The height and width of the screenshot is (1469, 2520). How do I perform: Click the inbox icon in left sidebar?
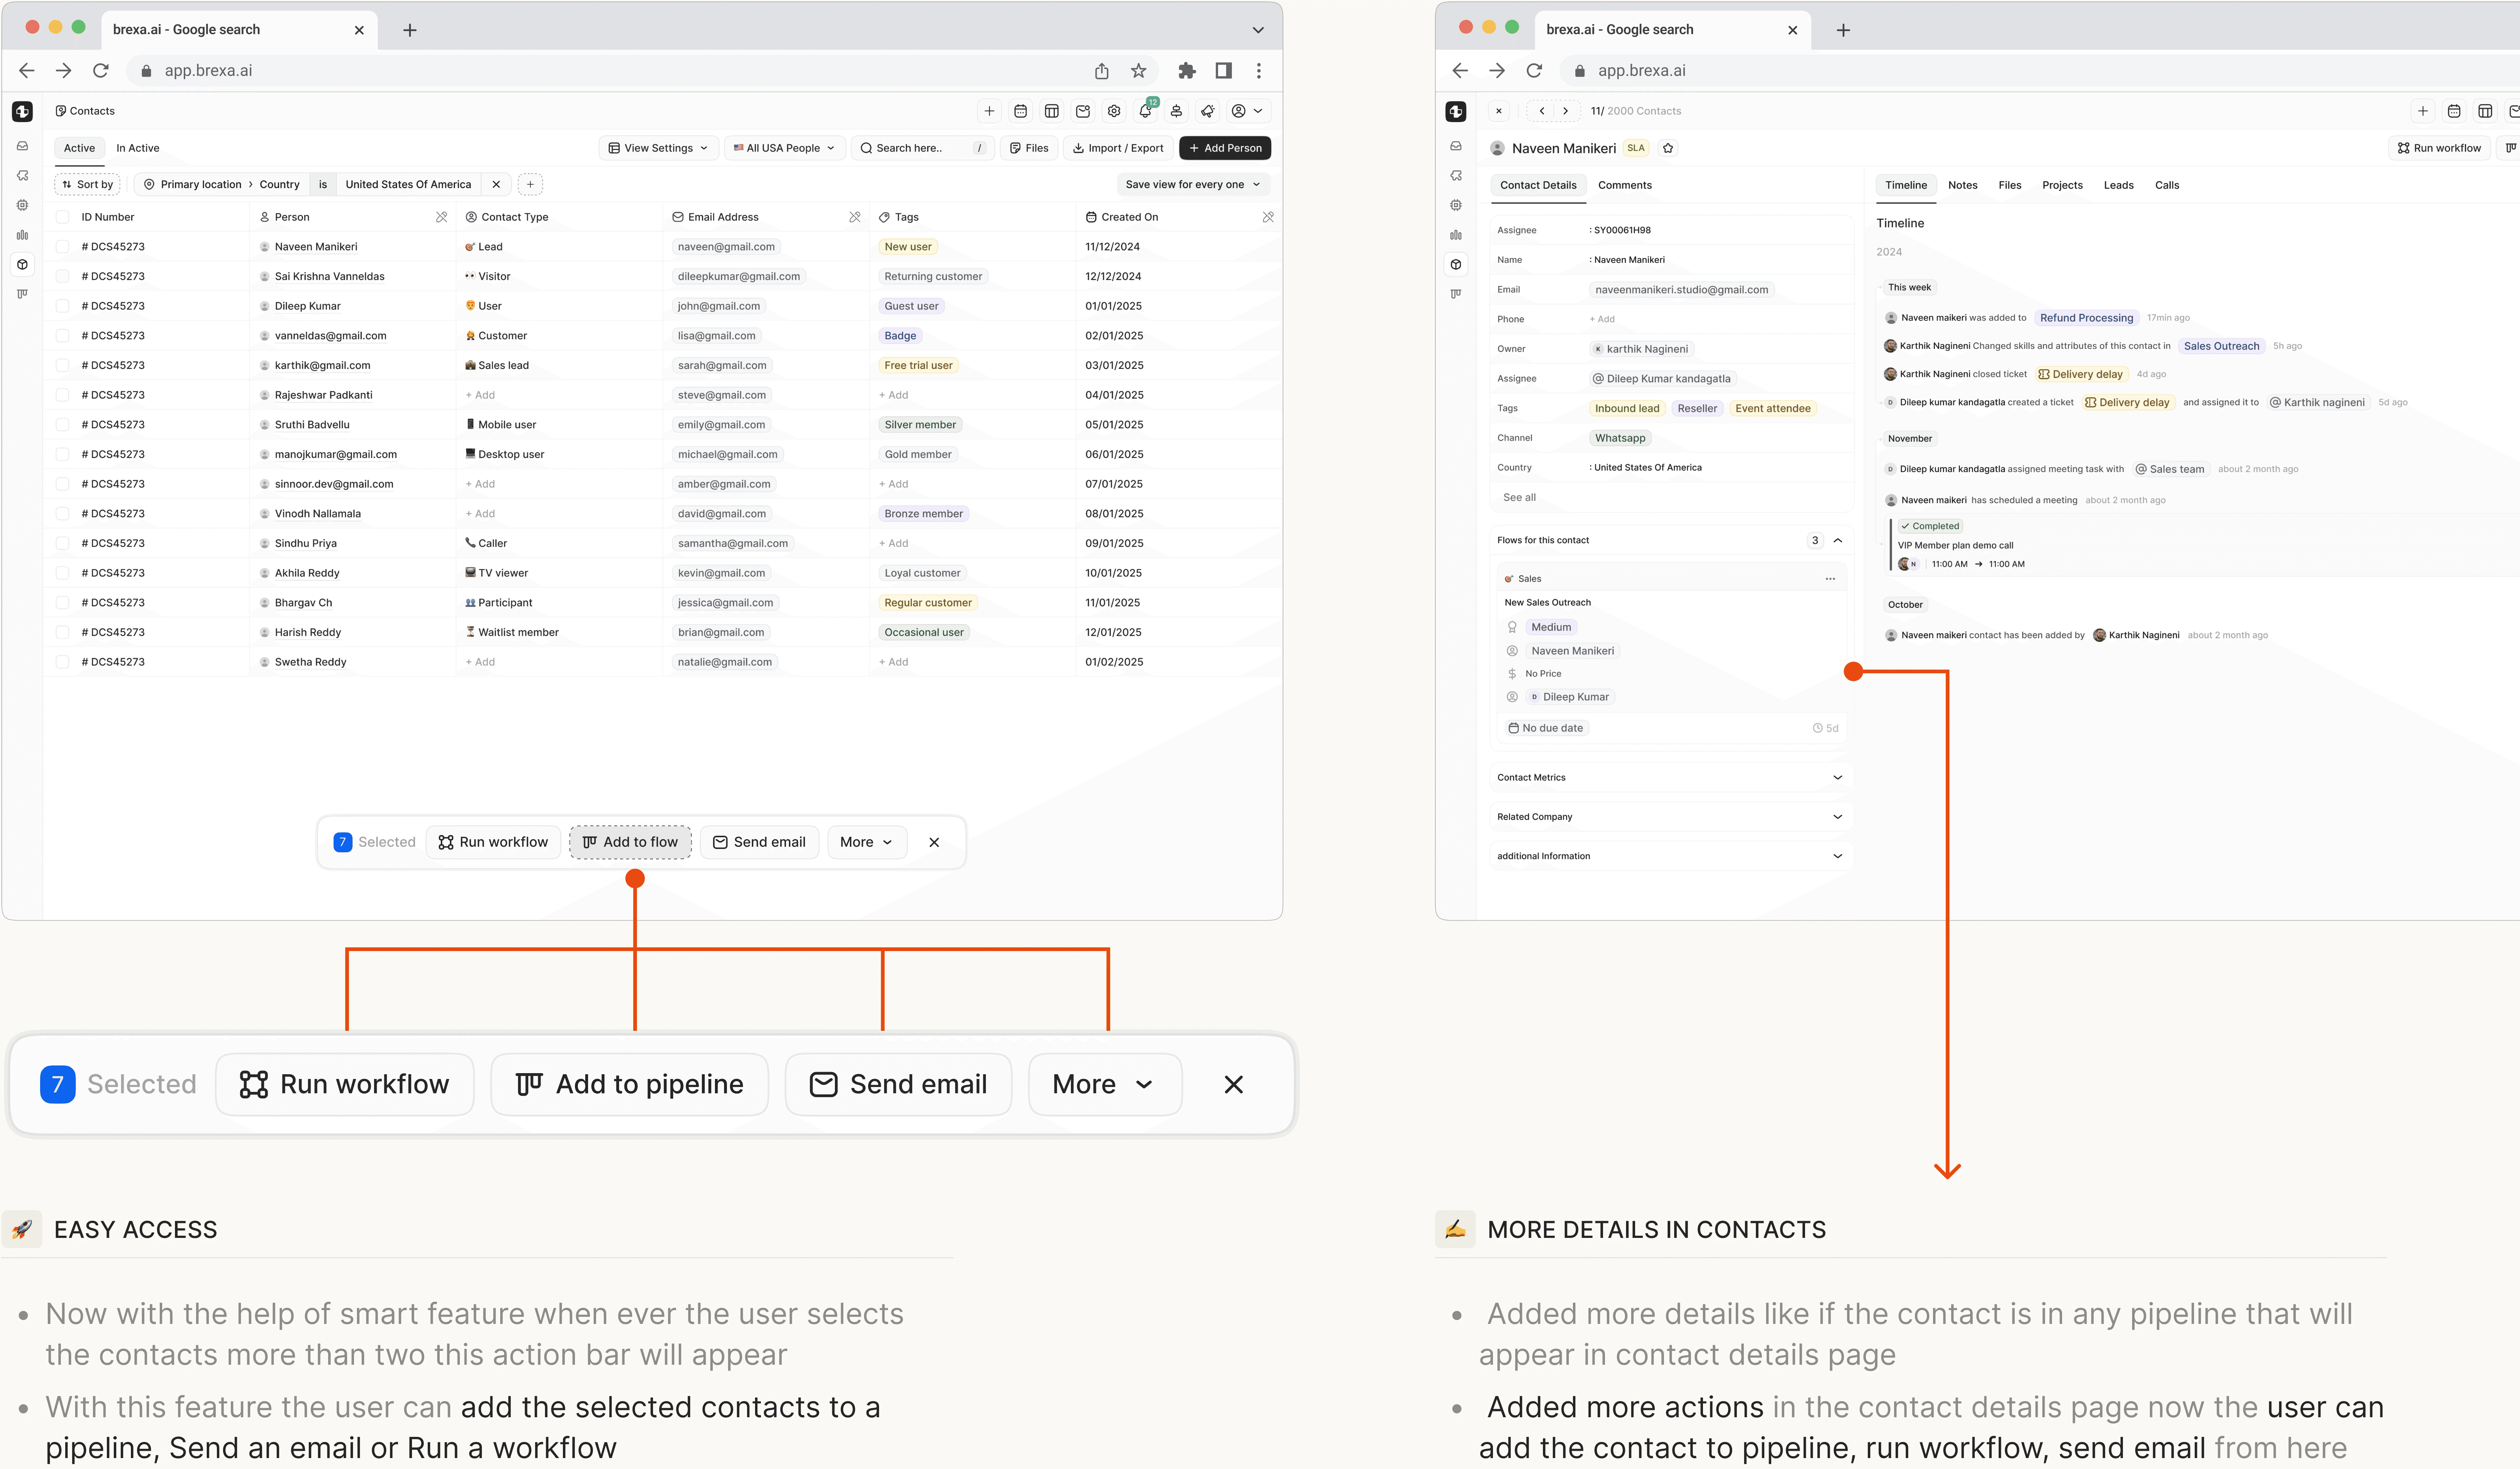click(x=22, y=146)
